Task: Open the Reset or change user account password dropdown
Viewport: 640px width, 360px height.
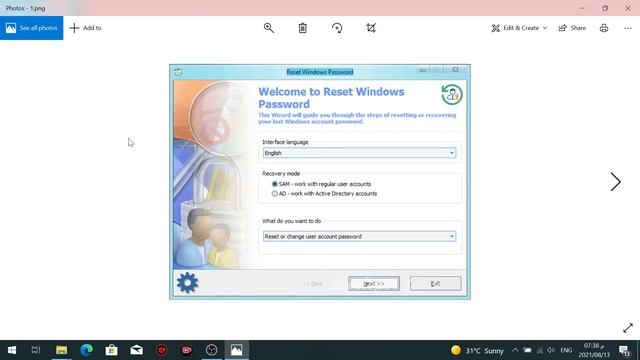Action: 359,236
